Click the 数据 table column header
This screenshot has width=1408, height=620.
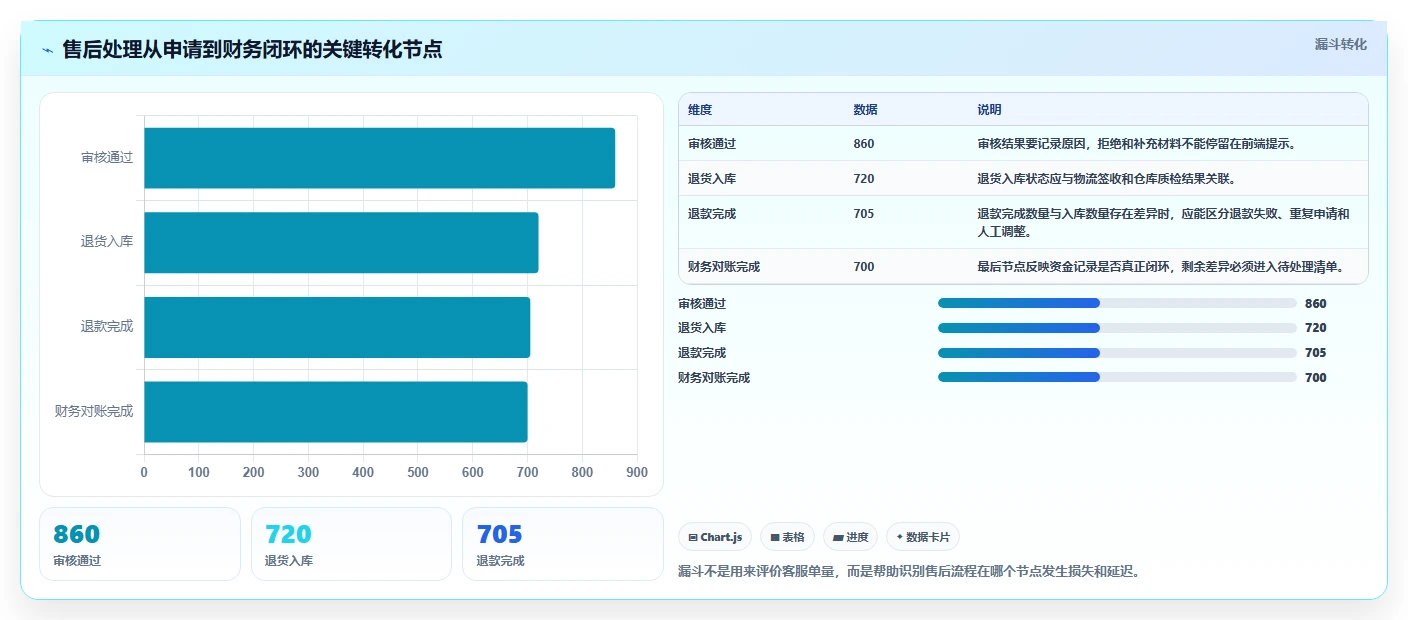(x=866, y=110)
